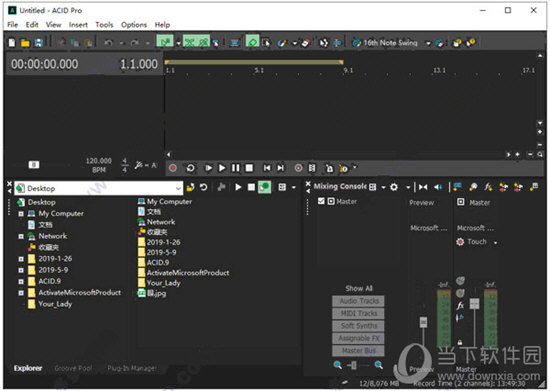
Task: Open the View menu
Action: 53,25
